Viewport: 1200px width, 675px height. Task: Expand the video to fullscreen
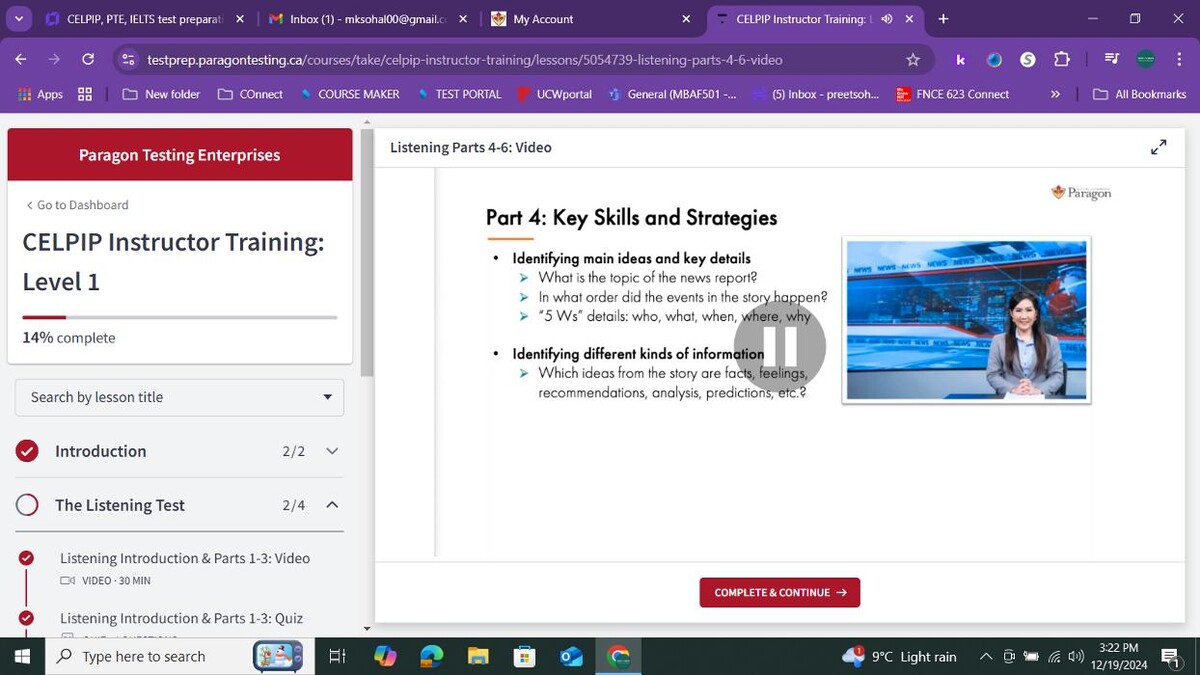(x=1158, y=147)
